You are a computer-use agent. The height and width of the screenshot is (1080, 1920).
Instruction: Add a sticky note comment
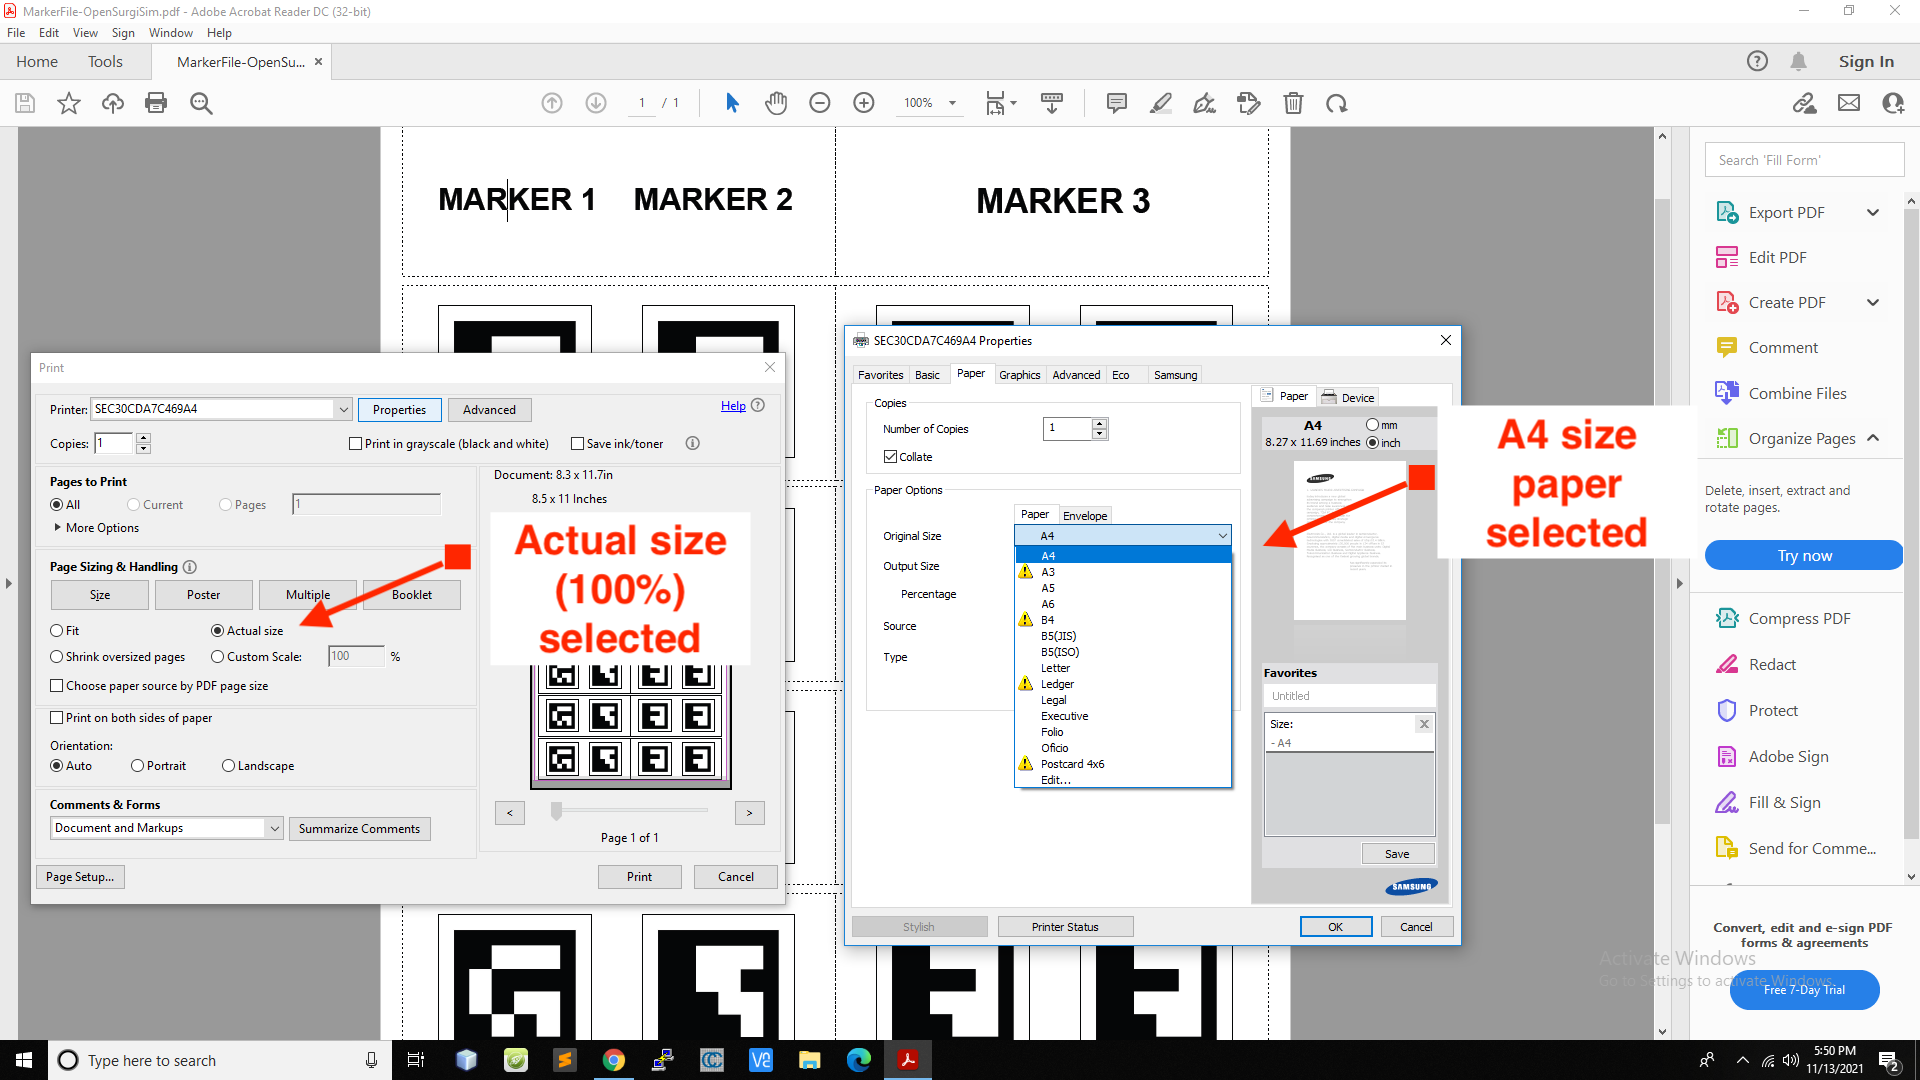point(1117,103)
